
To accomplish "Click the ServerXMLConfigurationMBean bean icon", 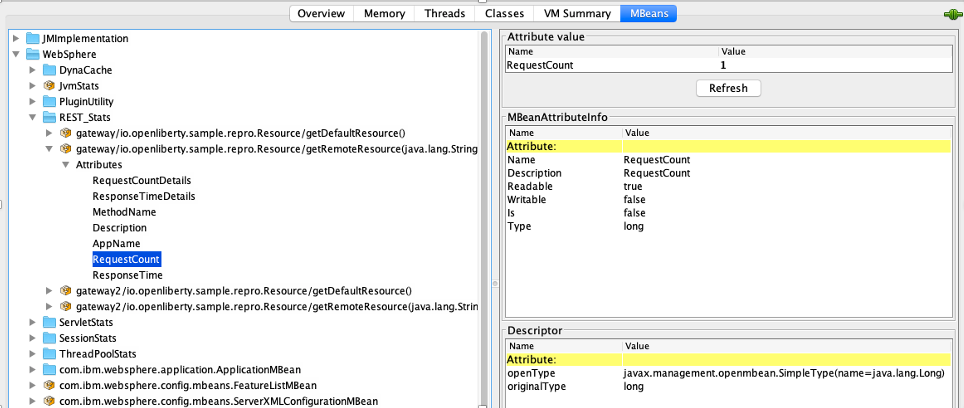I will [x=49, y=401].
